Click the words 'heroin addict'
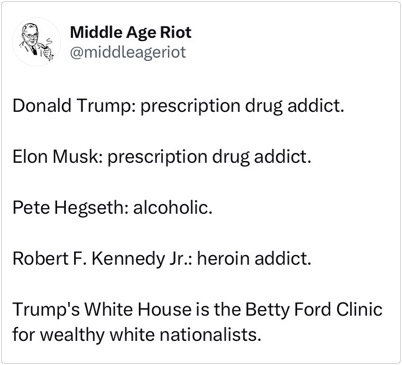Image resolution: width=402 pixels, height=365 pixels. 252,258
